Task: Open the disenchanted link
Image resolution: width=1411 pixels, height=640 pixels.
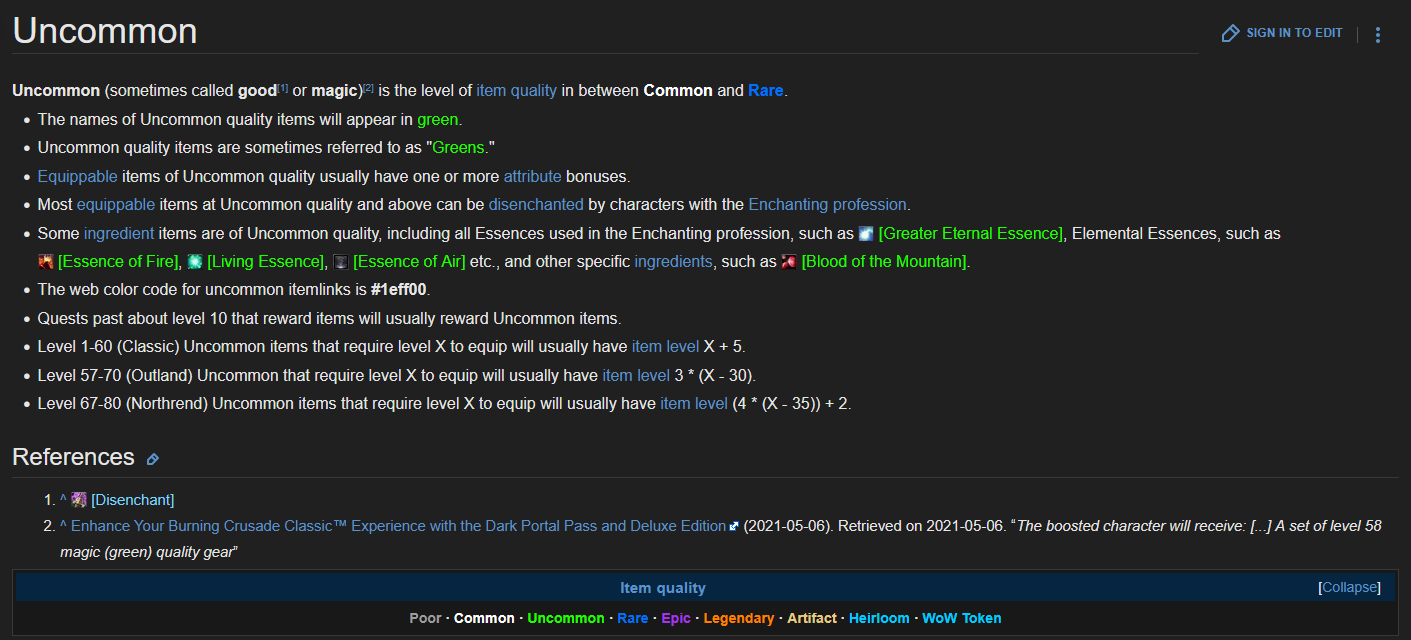Action: (536, 204)
